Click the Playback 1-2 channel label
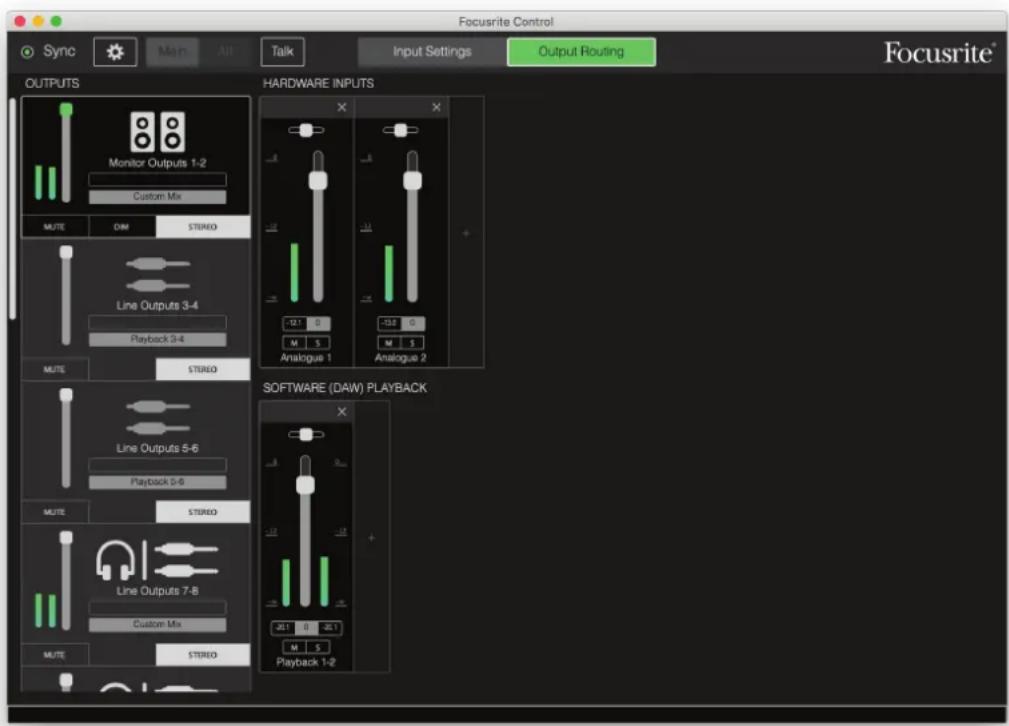Image resolution: width=1009 pixels, height=726 pixels. (306, 662)
